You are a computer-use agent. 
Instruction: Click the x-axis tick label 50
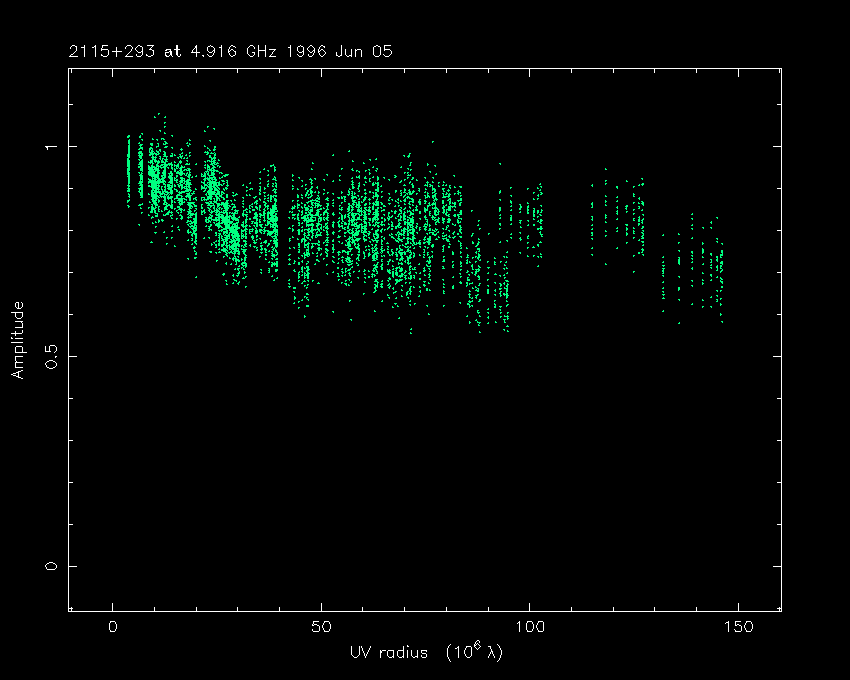[320, 627]
